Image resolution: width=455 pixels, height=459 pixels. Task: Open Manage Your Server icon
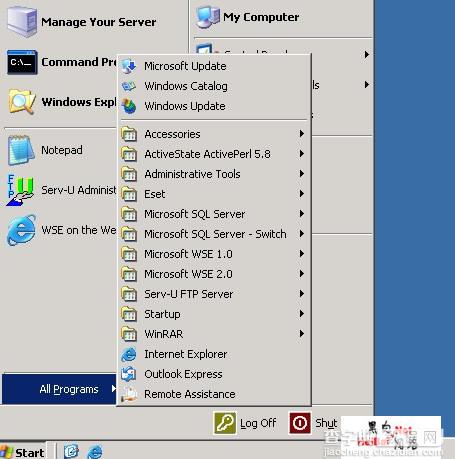pyautogui.click(x=21, y=22)
